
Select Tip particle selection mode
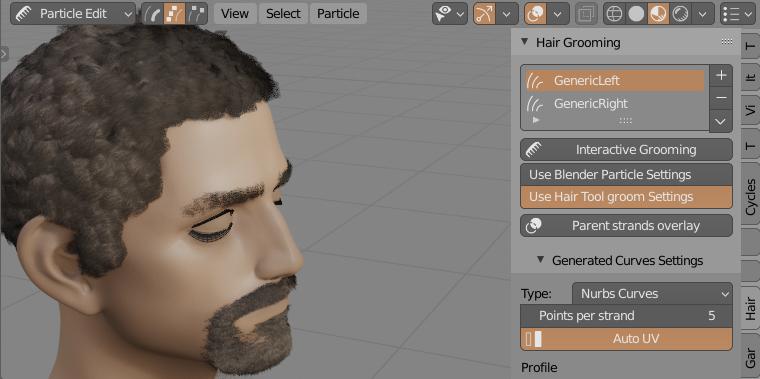coord(196,14)
